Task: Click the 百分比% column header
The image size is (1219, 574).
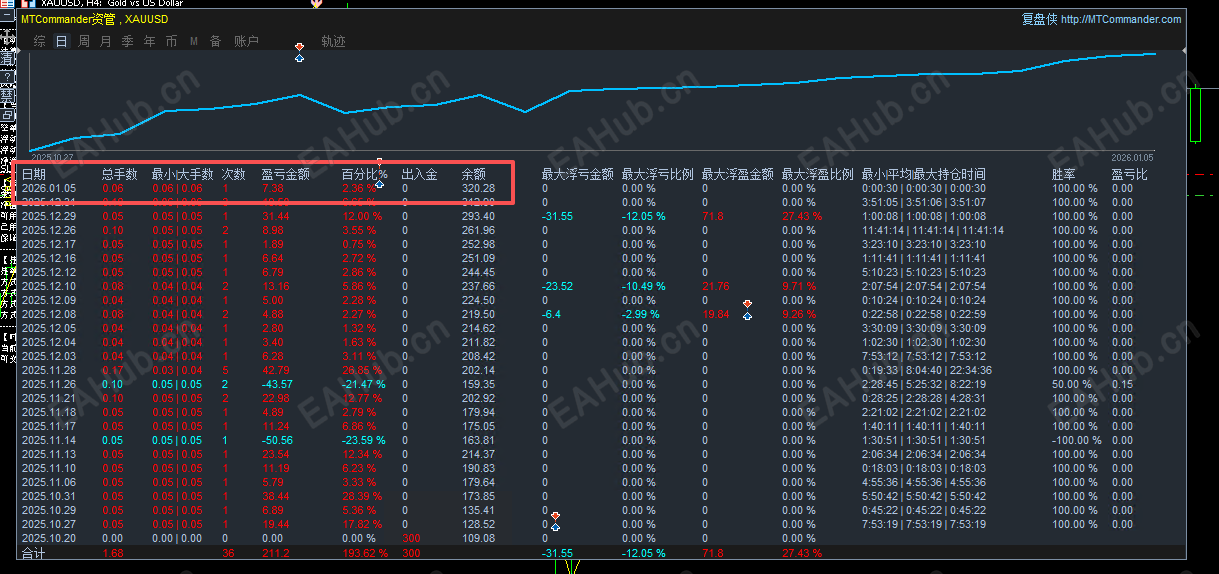Action: point(364,174)
